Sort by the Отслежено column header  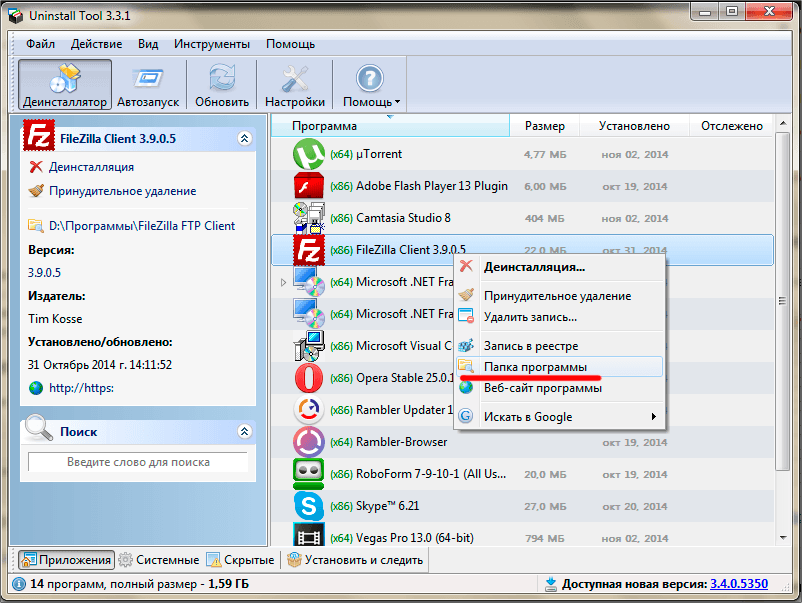coord(731,126)
